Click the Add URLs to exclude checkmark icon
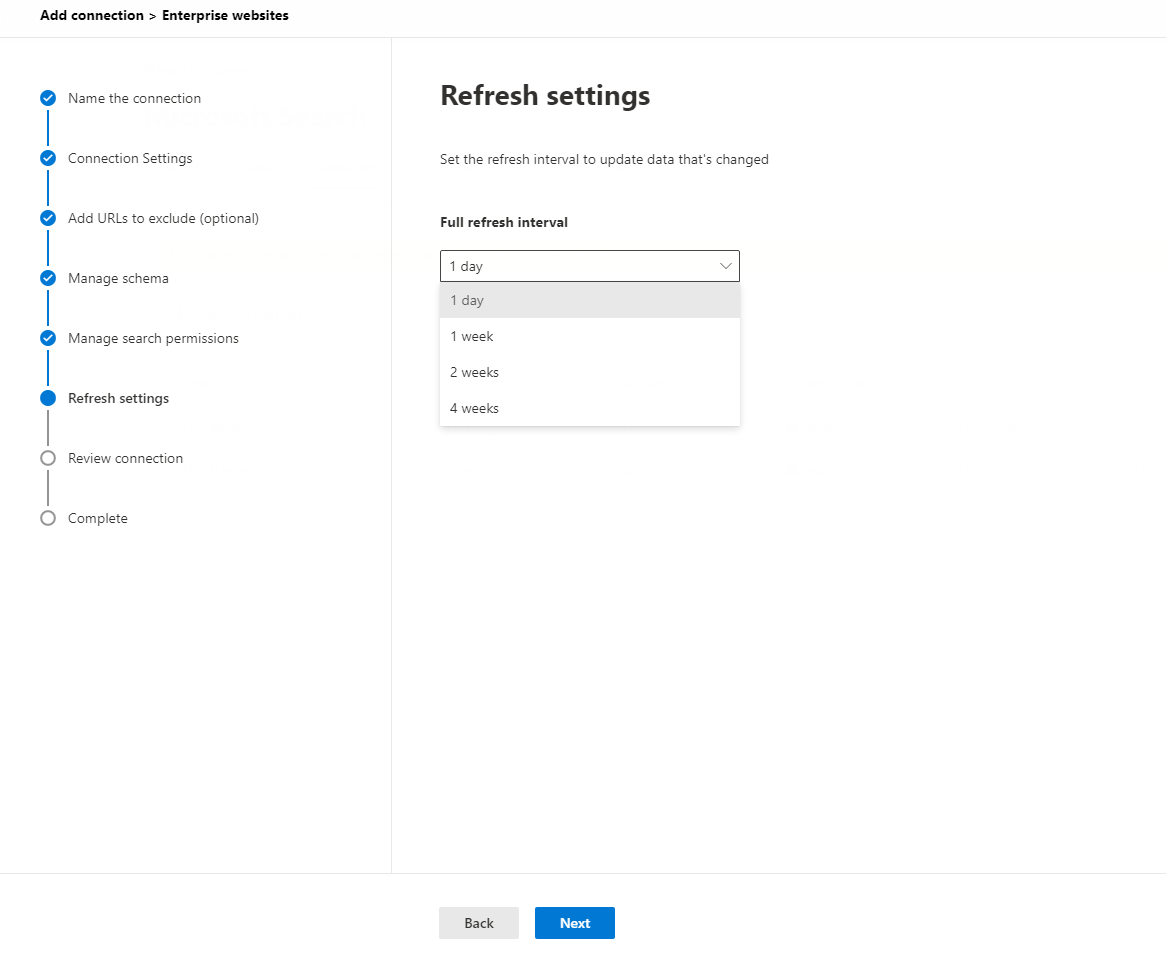1166x958 pixels. pyautogui.click(x=48, y=218)
